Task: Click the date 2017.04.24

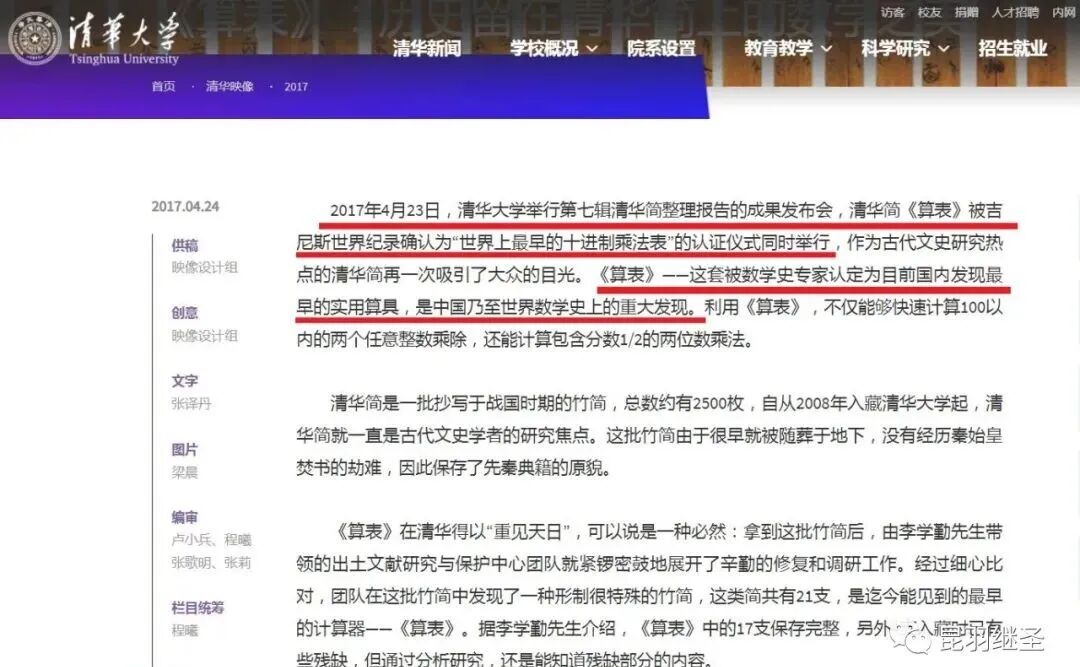Action: [x=185, y=206]
